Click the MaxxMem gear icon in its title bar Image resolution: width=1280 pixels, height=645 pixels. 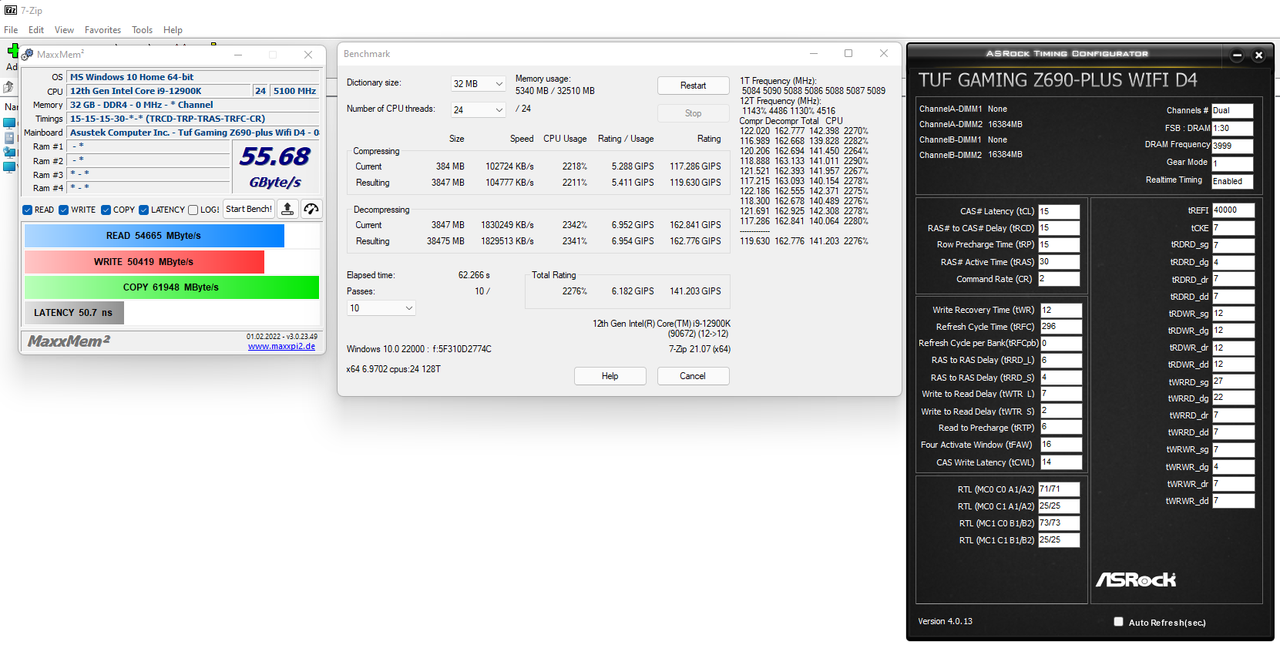click(x=28, y=55)
